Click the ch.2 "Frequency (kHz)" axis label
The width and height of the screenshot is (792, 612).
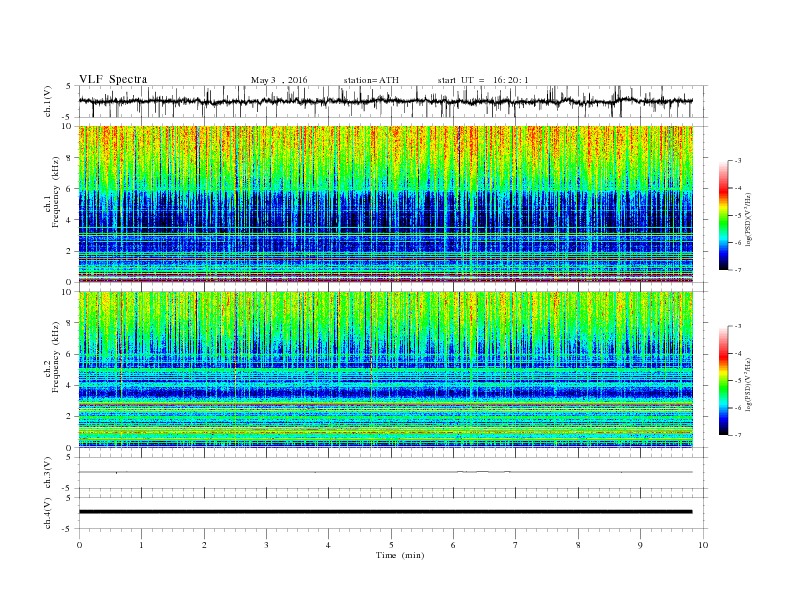point(56,357)
